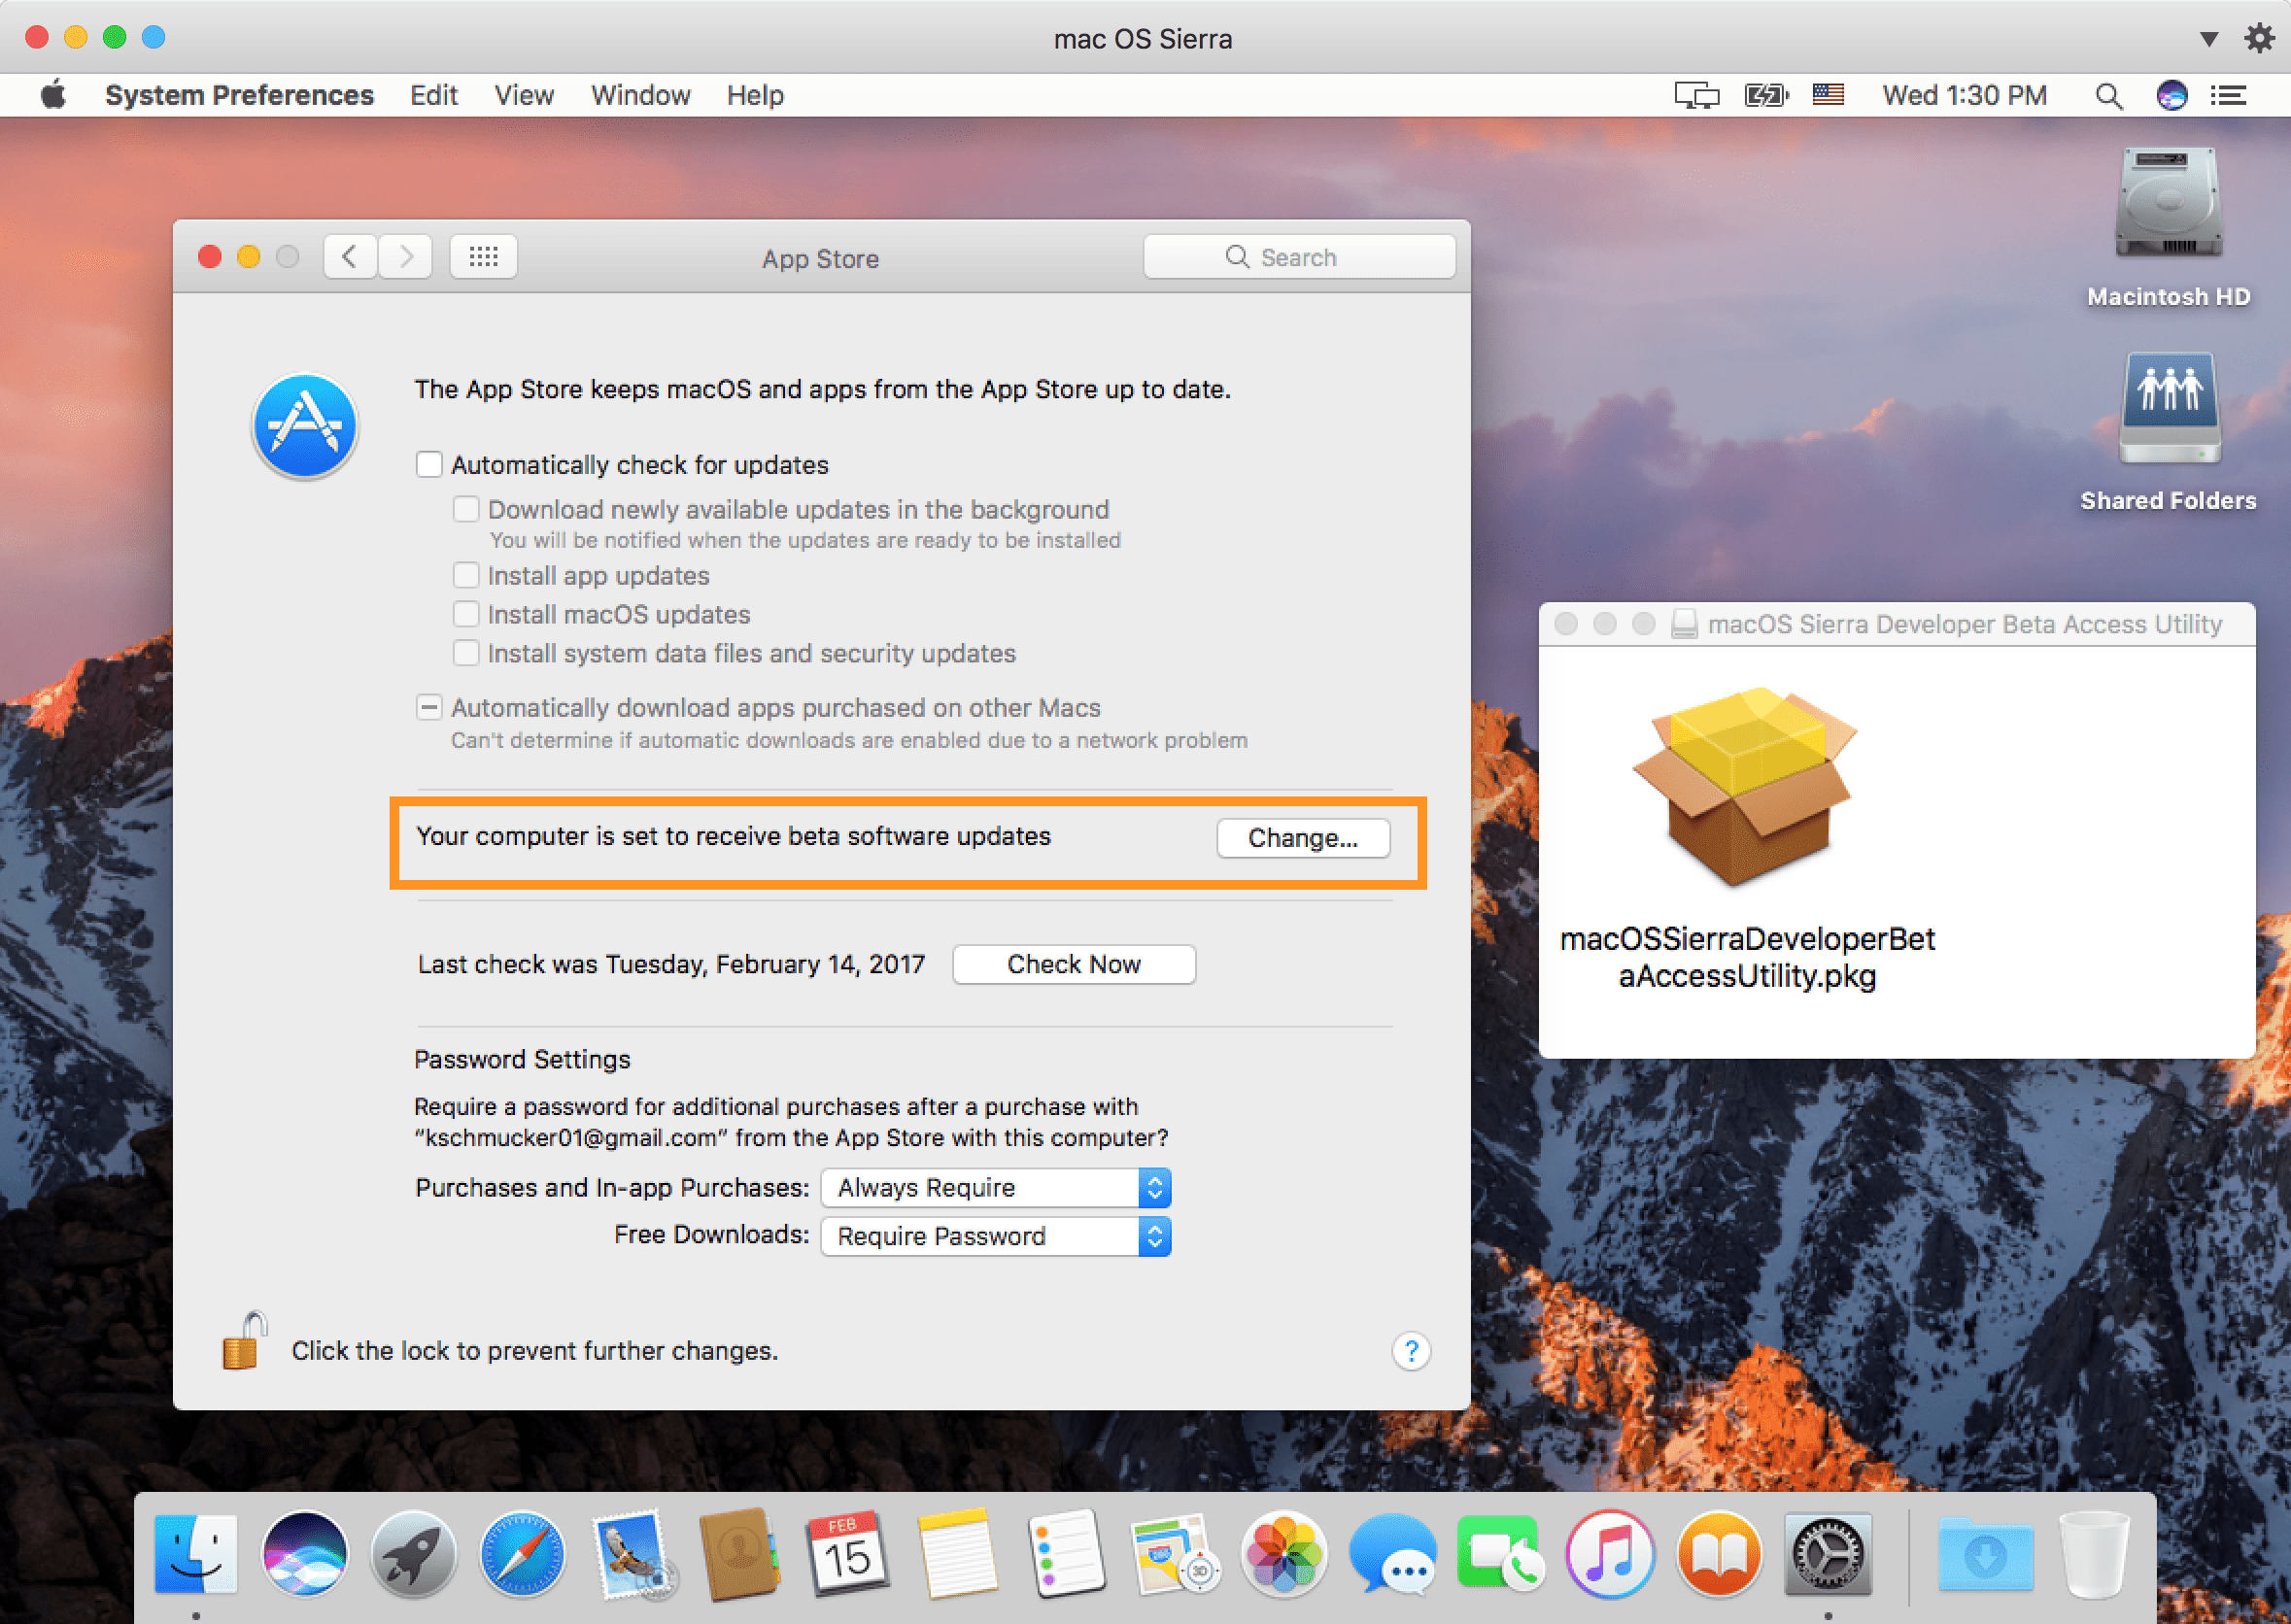Open VM title bar dropdown triangle

point(2209,39)
